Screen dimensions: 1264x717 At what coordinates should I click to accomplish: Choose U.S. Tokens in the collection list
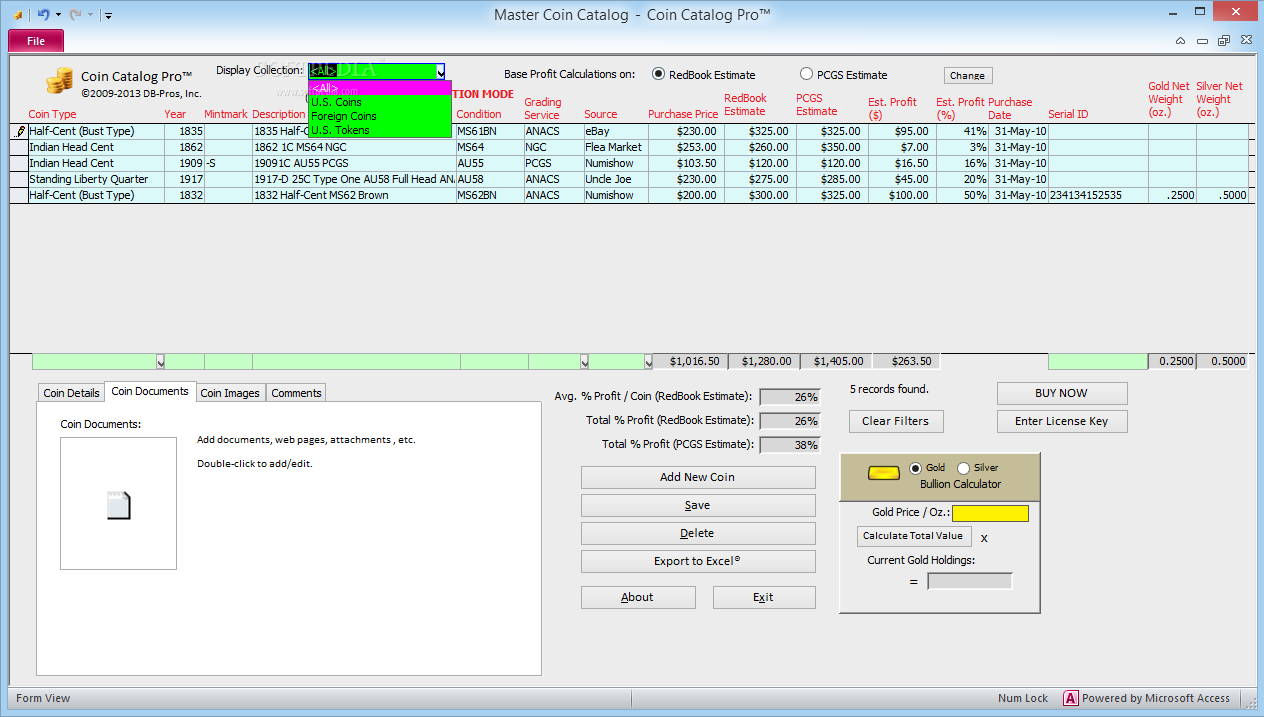380,130
